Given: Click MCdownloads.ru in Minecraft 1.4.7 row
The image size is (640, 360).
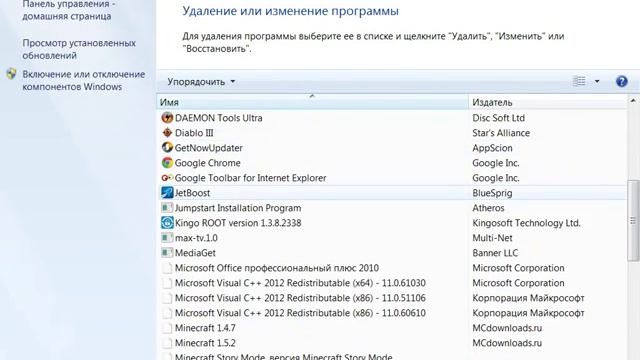Looking at the screenshot, I should coord(507,328).
